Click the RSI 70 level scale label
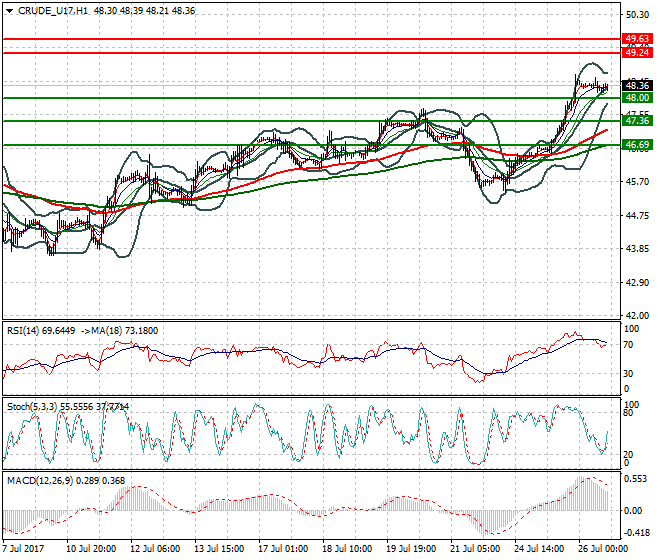This screenshot has height=560, width=660. click(x=628, y=345)
